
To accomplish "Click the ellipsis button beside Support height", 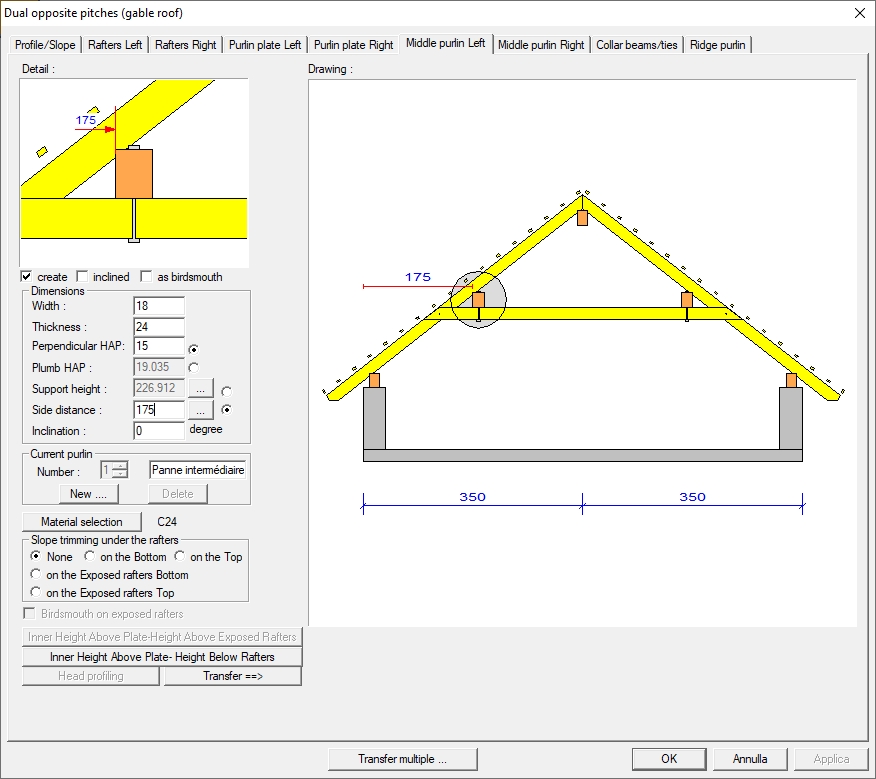I will click(x=201, y=389).
